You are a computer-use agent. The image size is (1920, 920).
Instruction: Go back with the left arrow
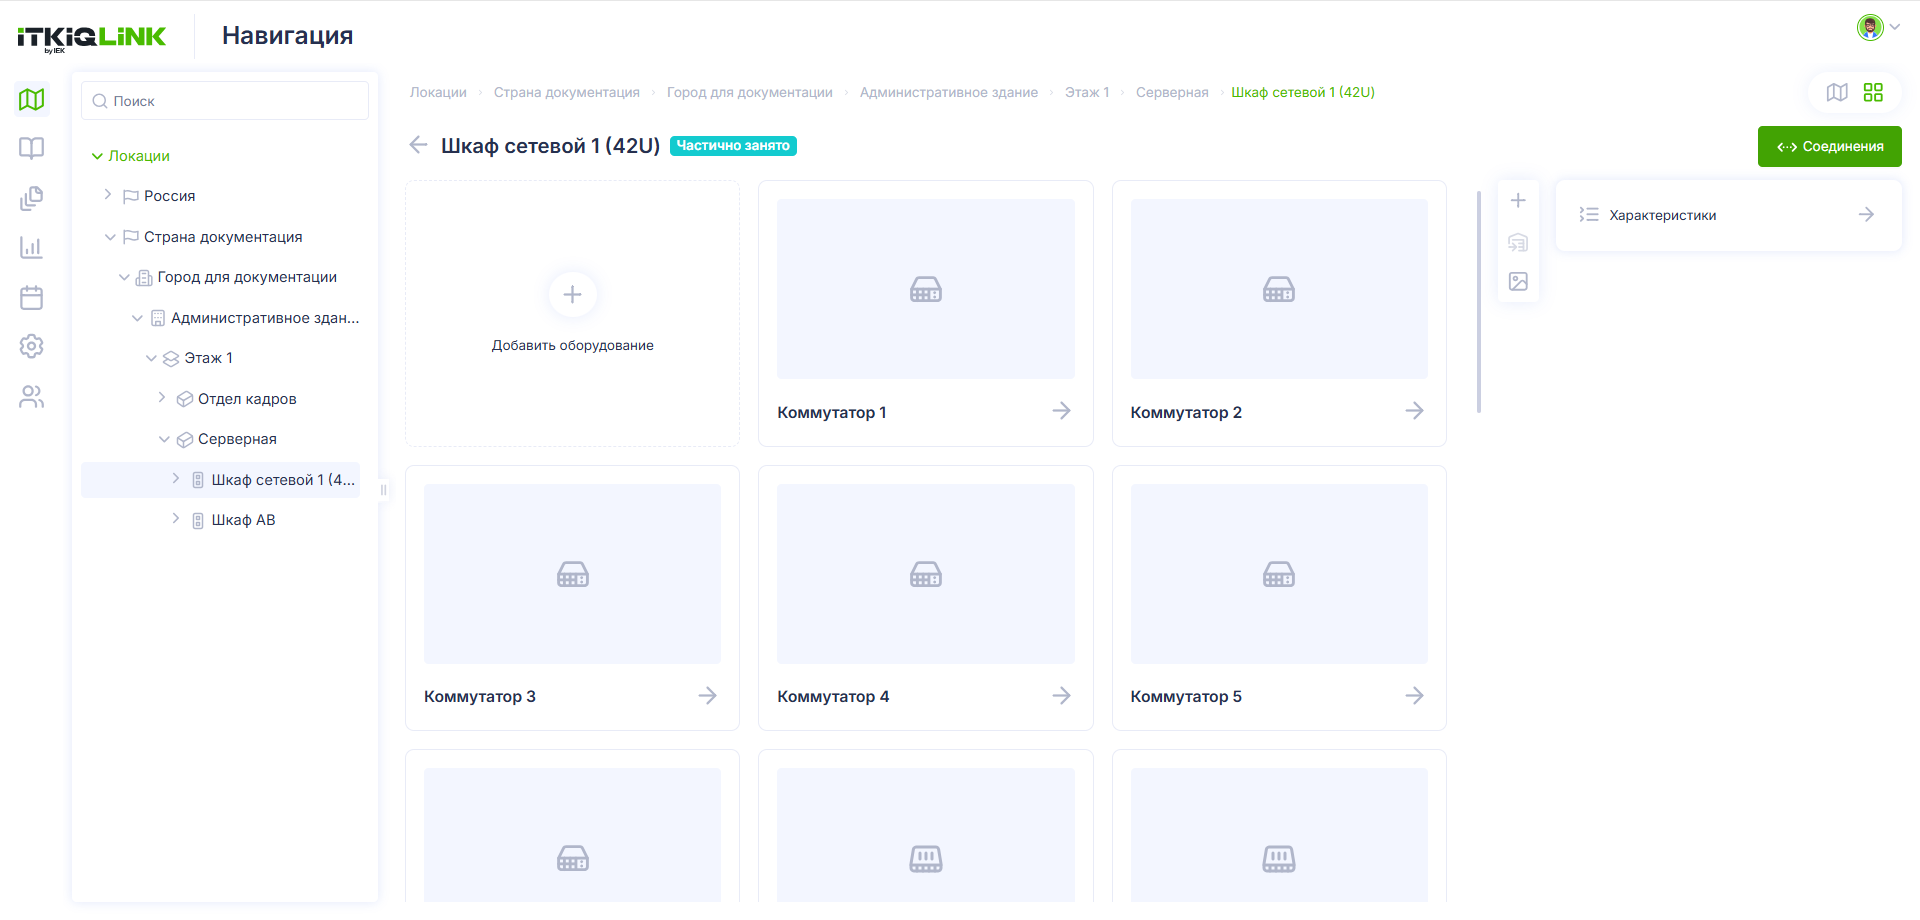pyautogui.click(x=418, y=145)
